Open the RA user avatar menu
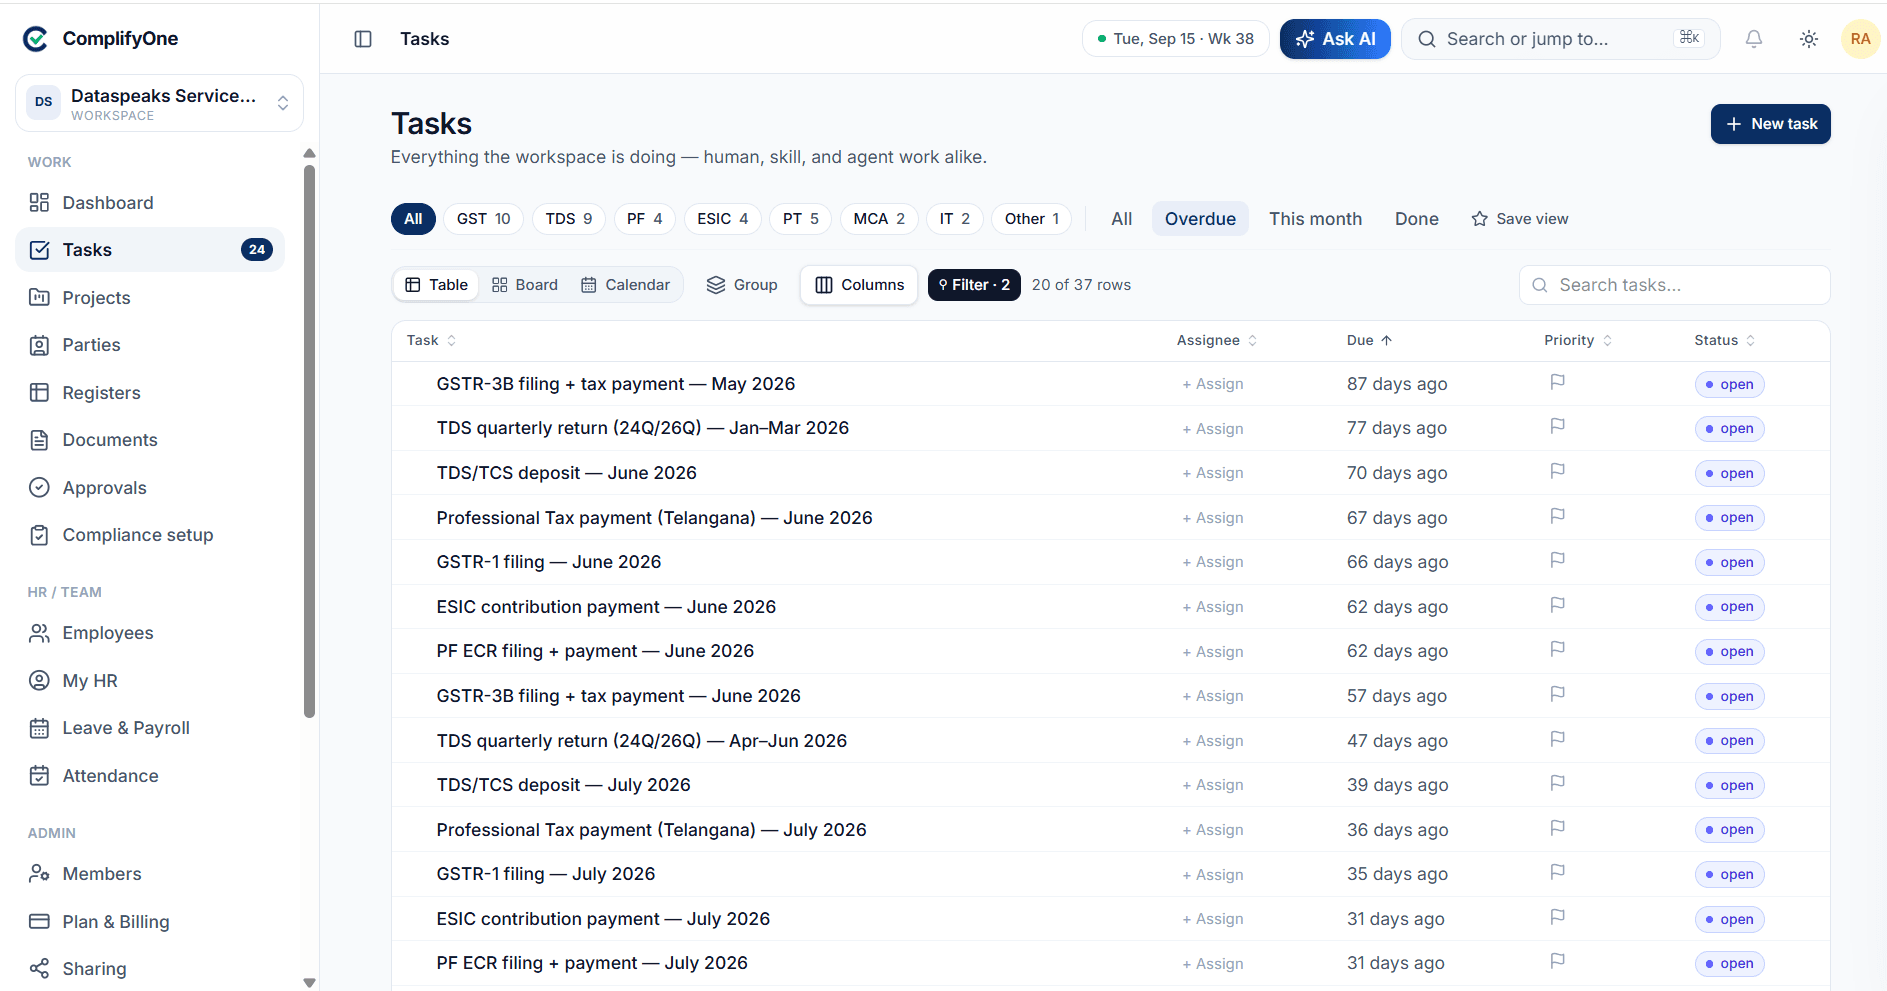The height and width of the screenshot is (991, 1887). 1860,39
